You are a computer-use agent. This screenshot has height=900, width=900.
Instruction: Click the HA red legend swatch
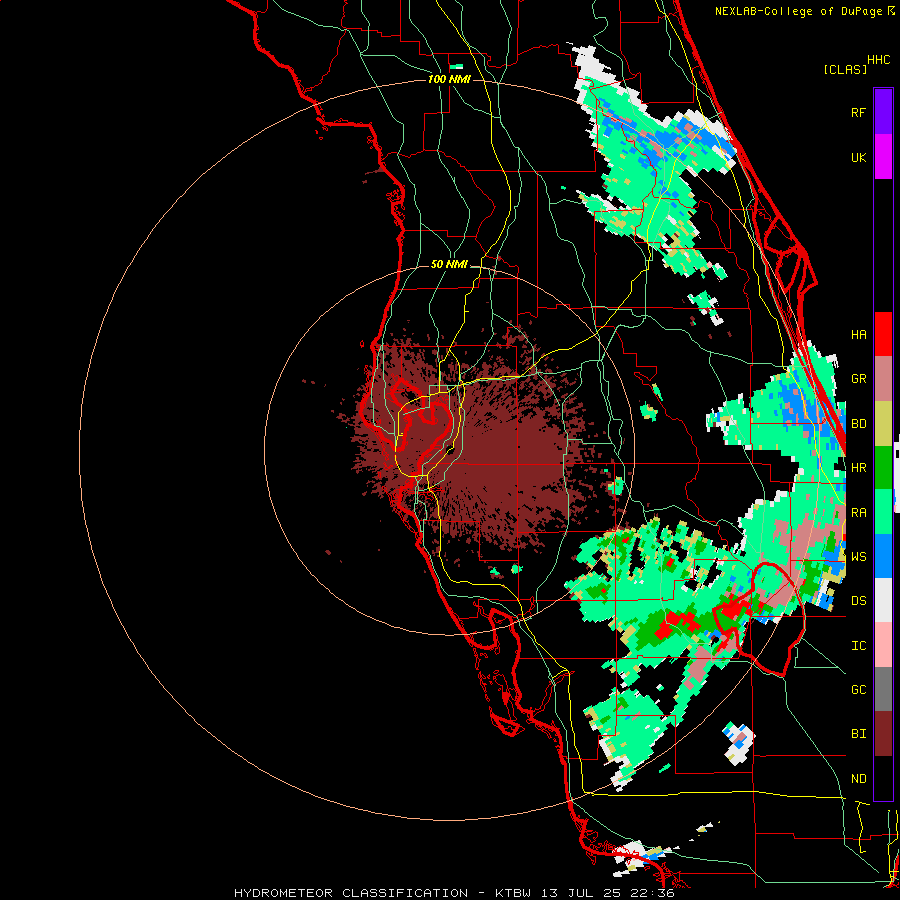coord(883,334)
